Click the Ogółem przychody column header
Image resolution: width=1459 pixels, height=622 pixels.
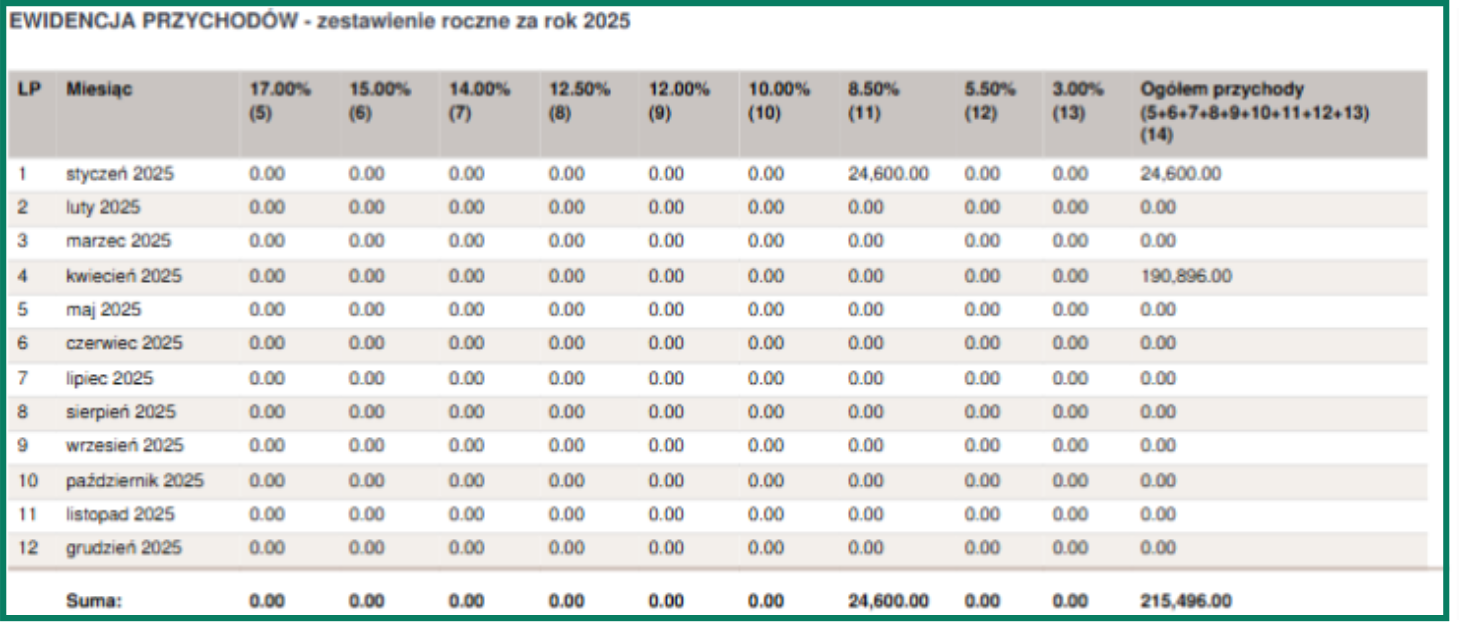[x=1254, y=111]
